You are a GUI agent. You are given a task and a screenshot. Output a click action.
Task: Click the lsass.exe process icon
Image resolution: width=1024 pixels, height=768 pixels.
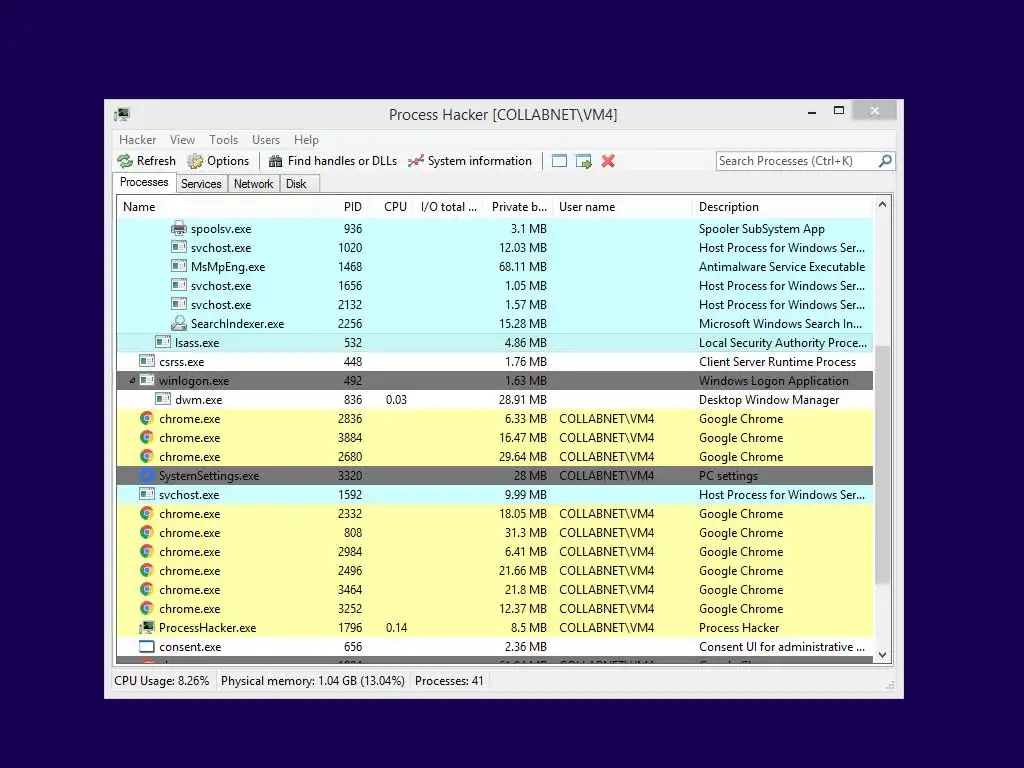(163, 342)
